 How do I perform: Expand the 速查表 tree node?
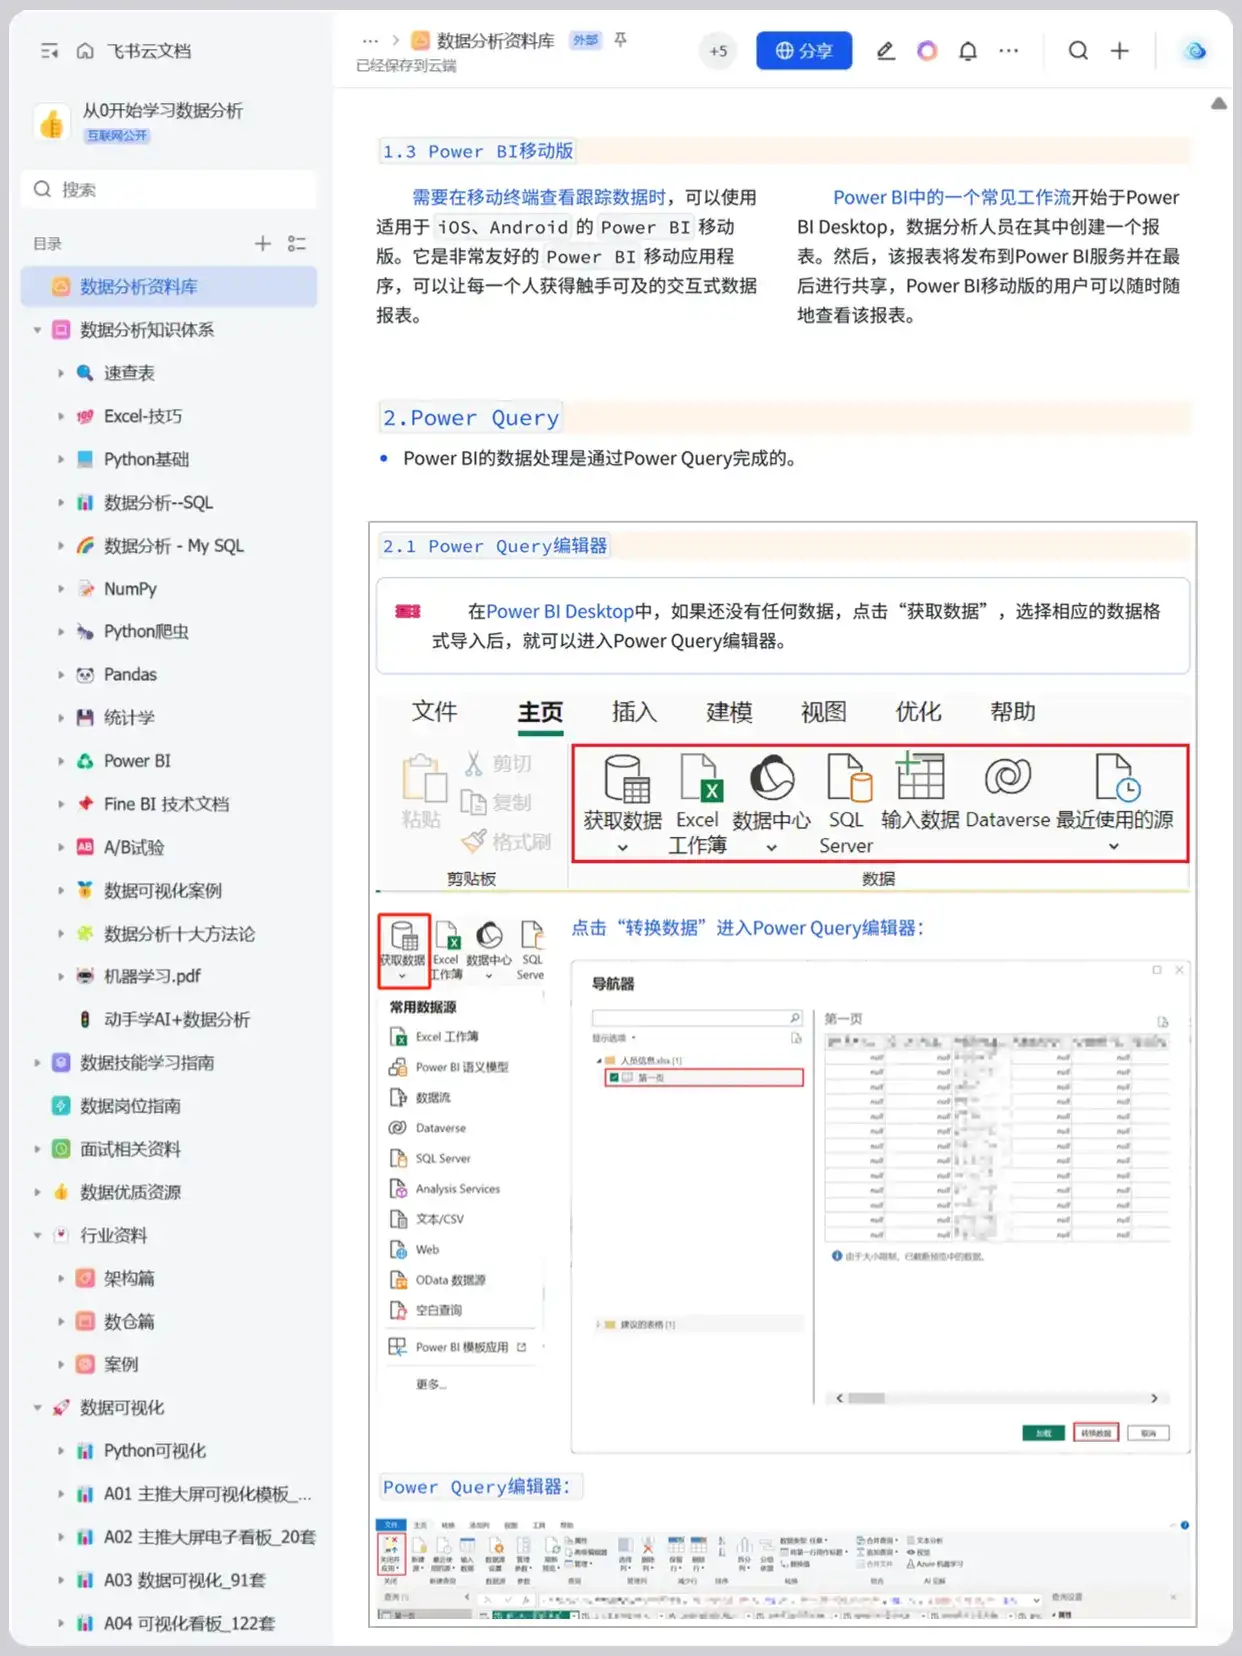coord(60,373)
